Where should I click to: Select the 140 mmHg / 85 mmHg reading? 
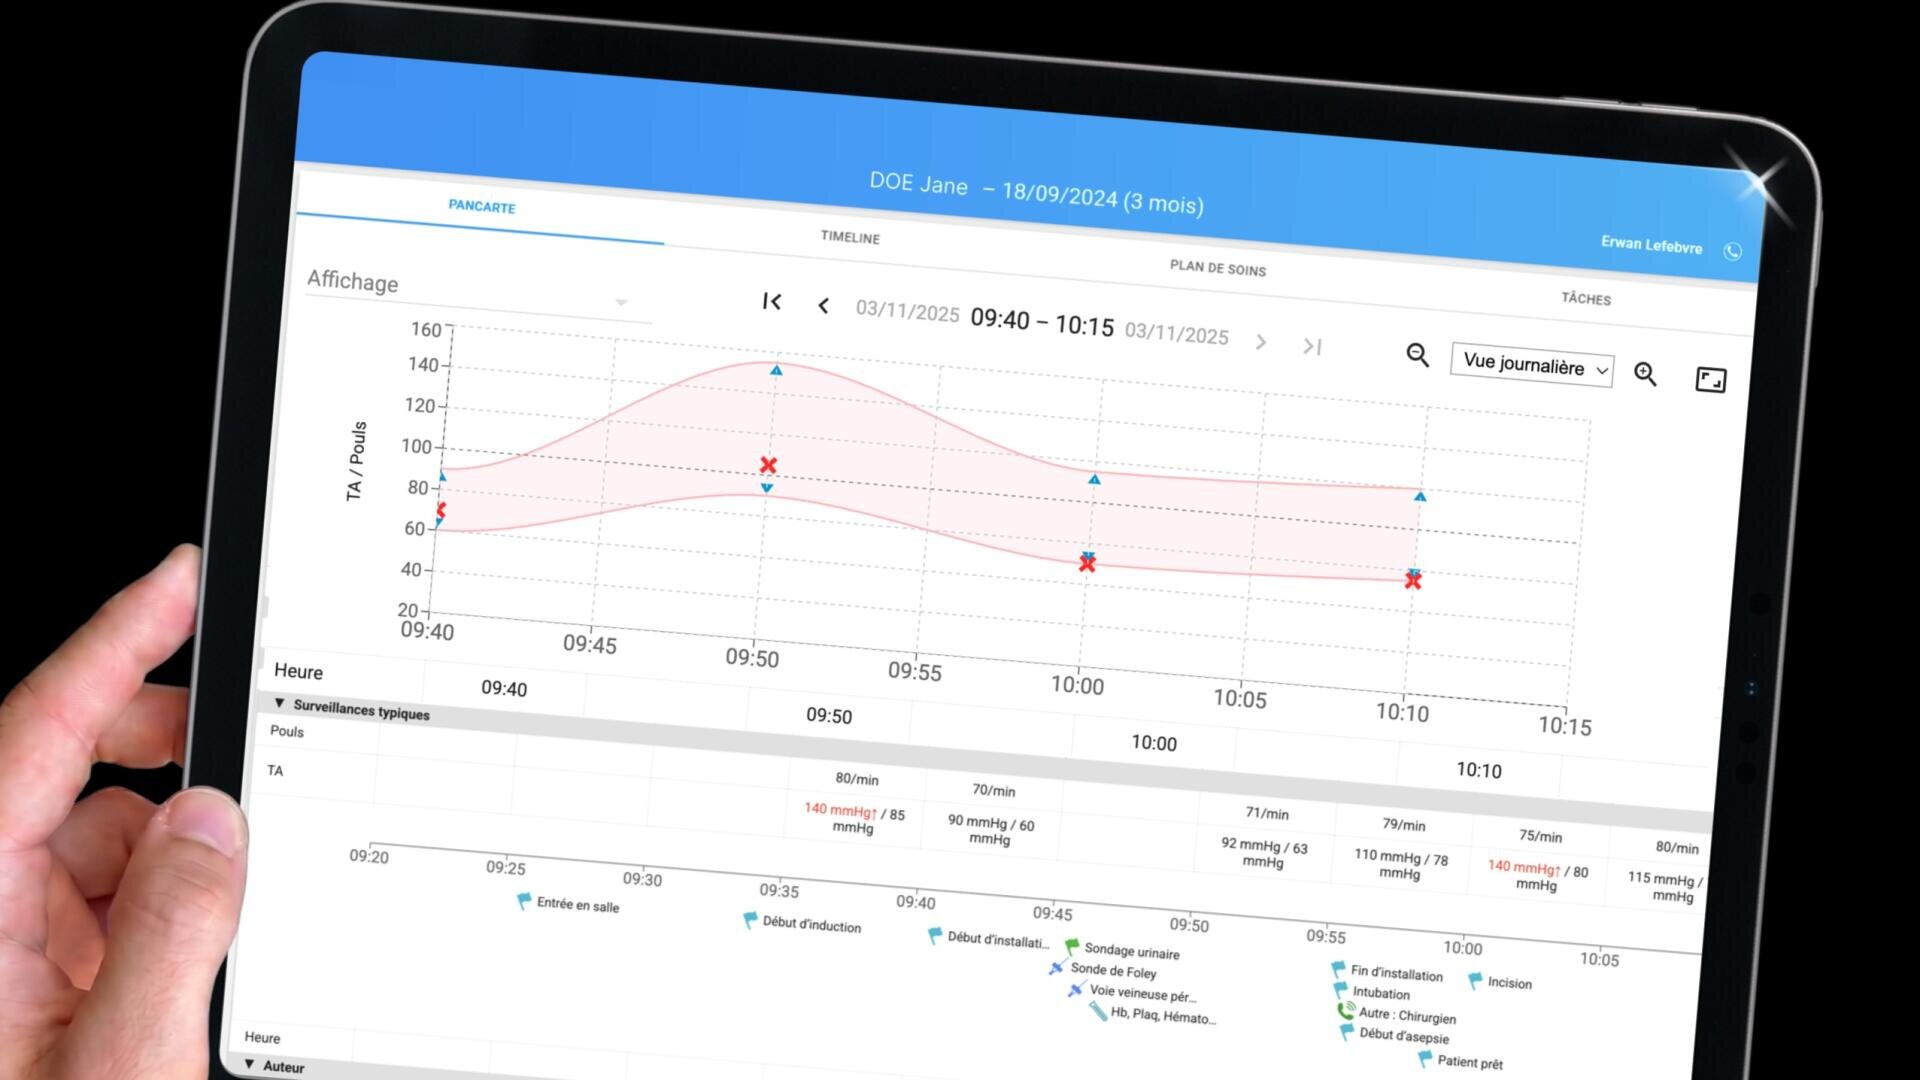854,819
